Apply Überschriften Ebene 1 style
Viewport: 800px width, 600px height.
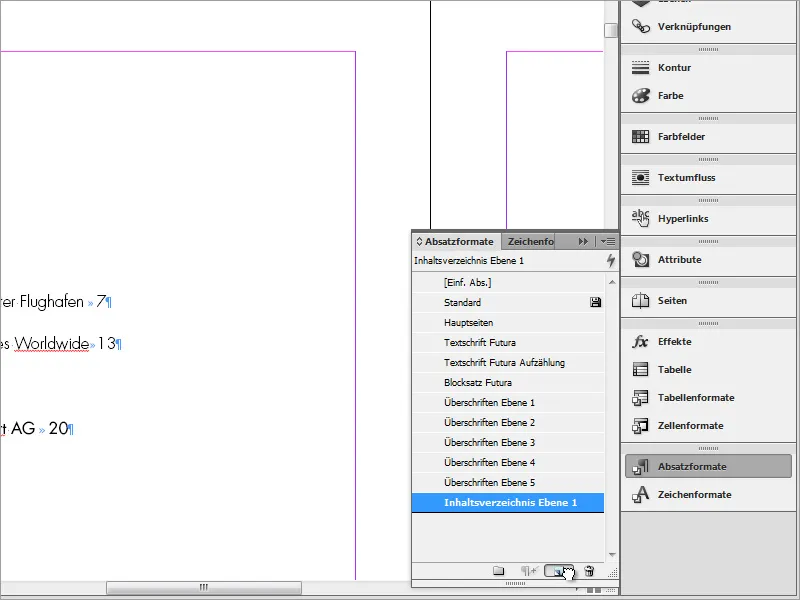(x=508, y=403)
